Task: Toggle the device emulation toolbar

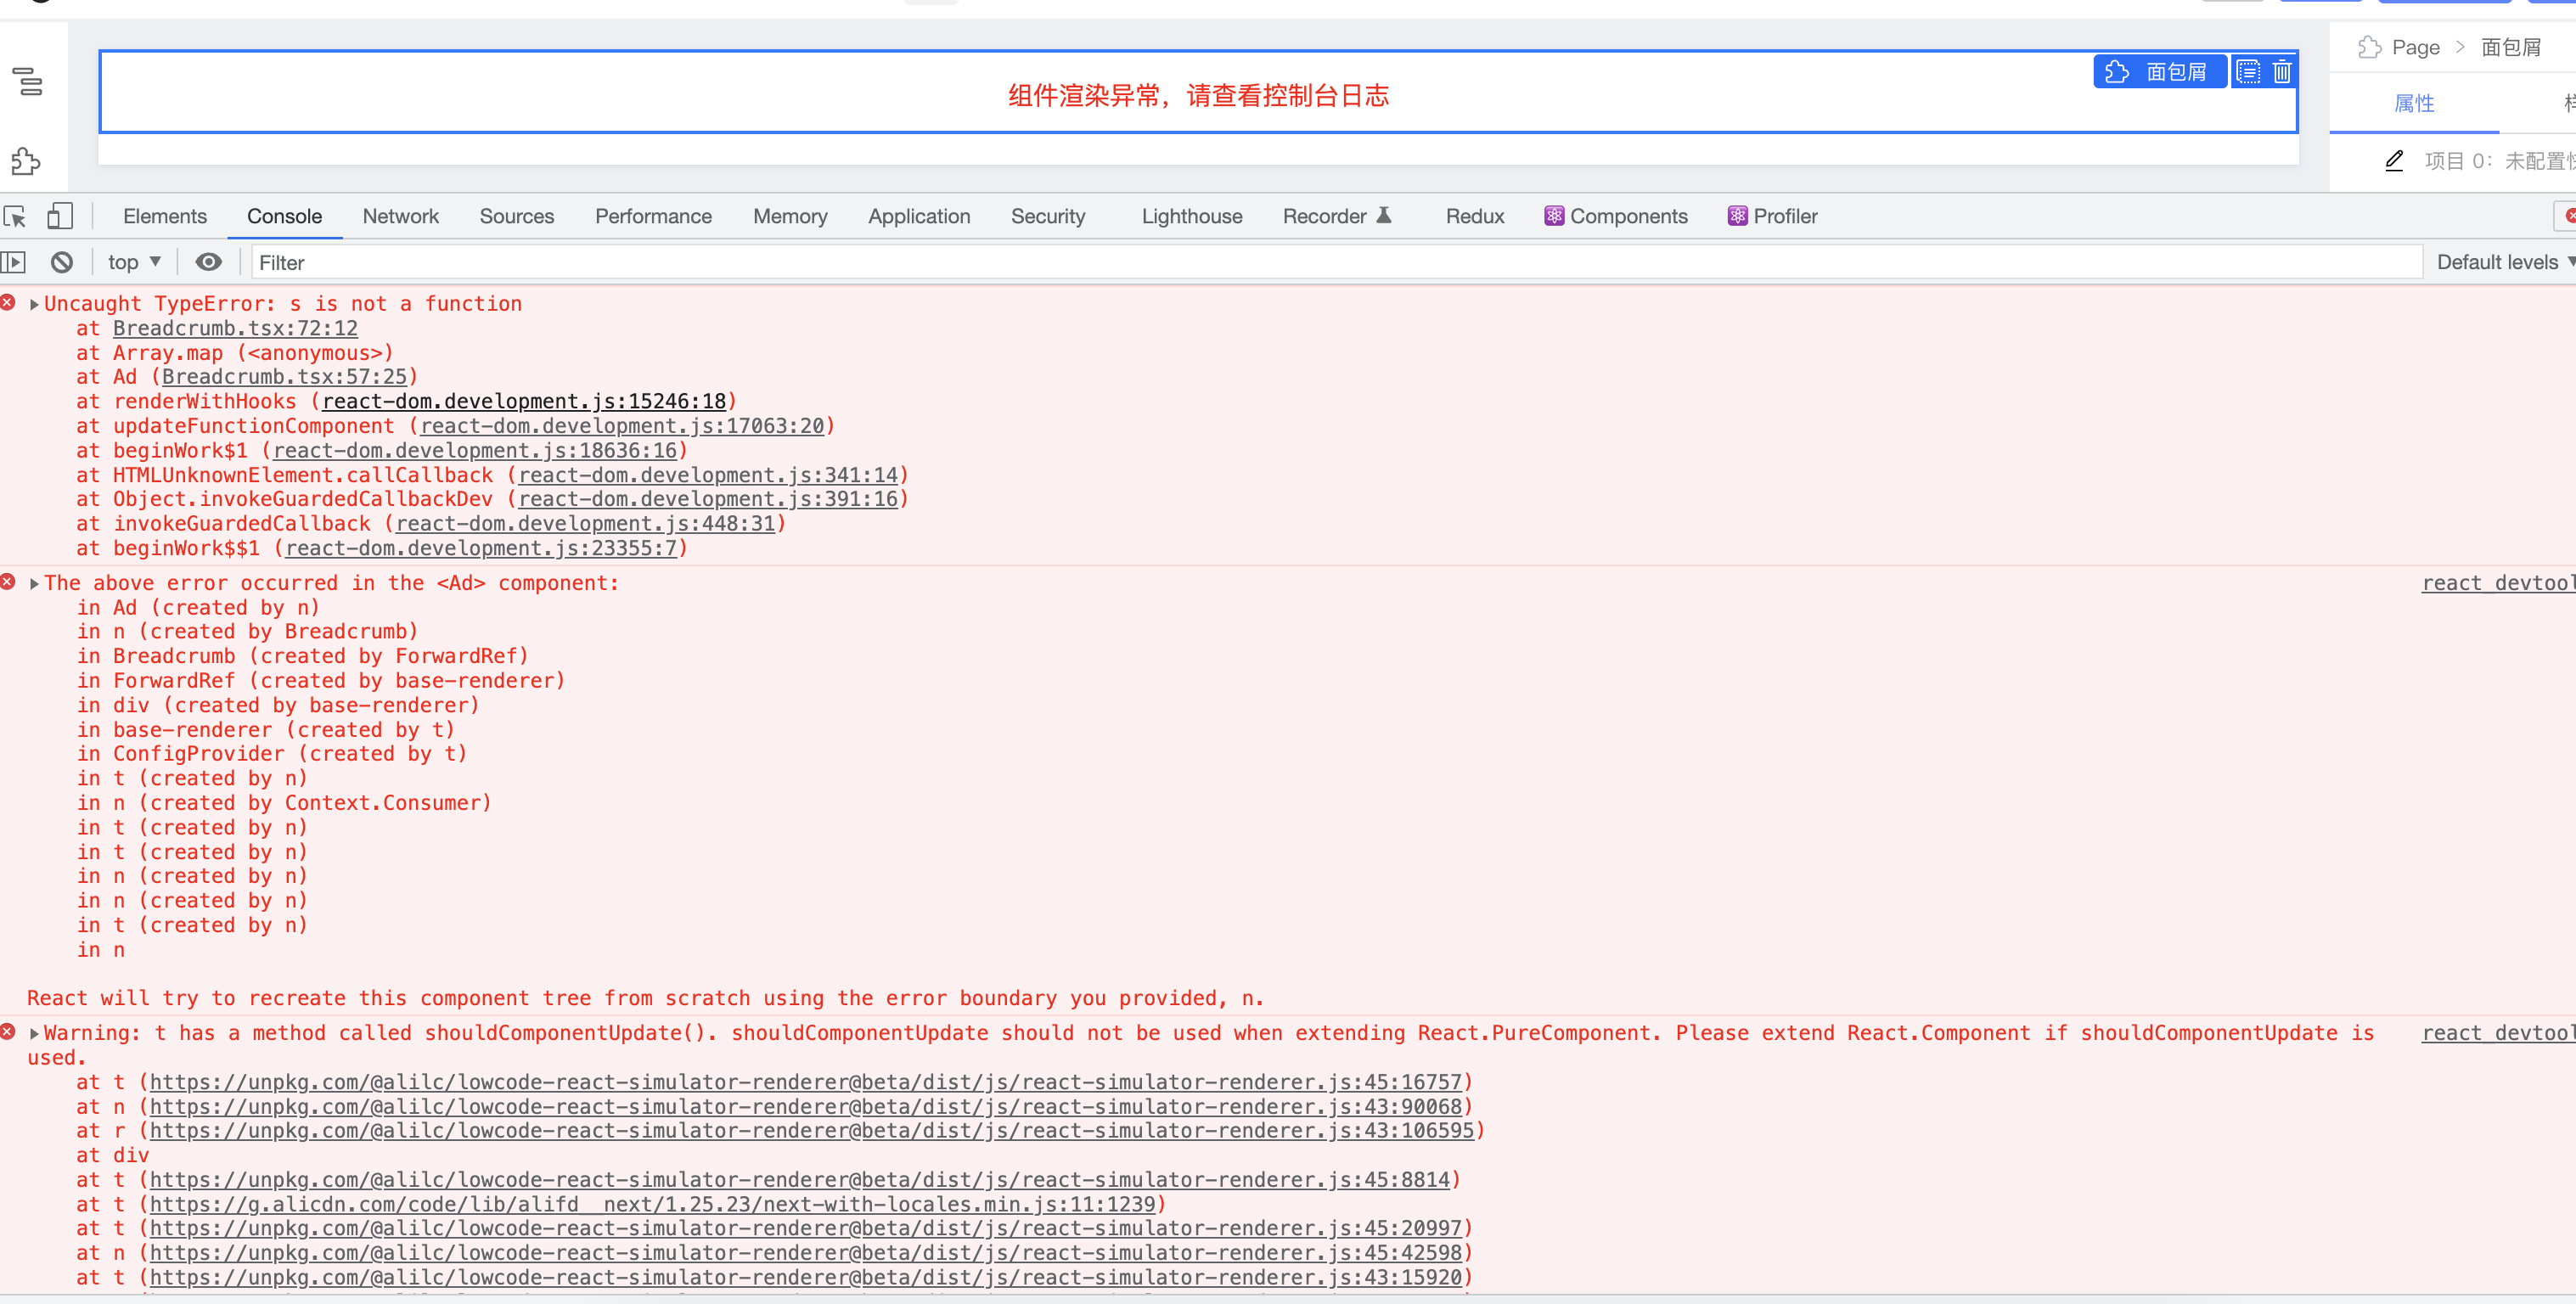Action: 60,216
